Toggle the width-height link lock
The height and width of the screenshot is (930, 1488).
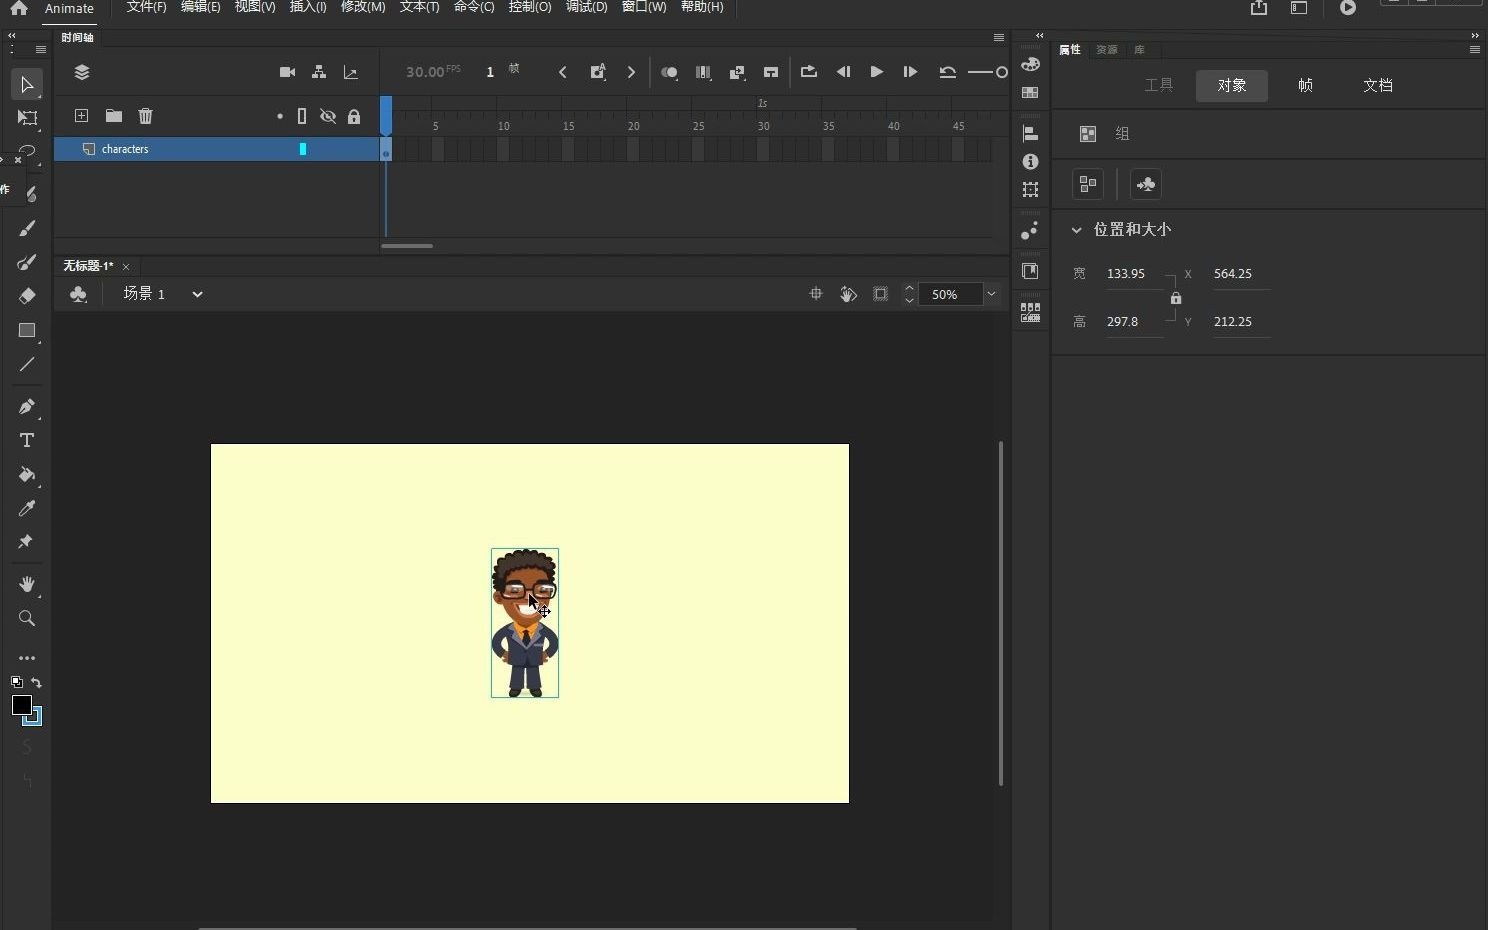(x=1175, y=297)
